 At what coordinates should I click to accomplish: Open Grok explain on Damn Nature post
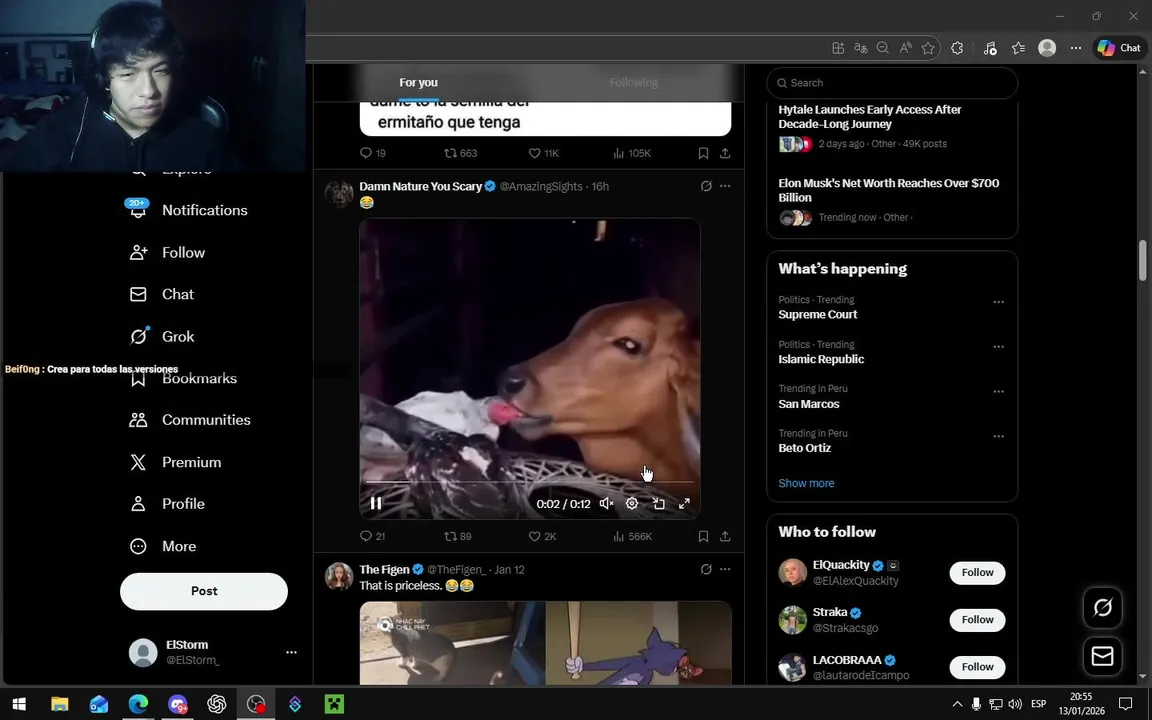[x=706, y=186]
